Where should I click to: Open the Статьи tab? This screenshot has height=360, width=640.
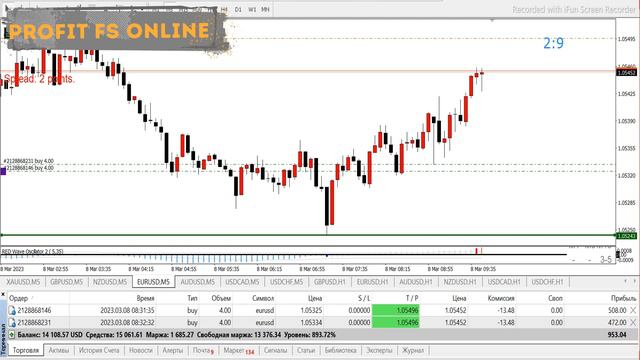(306, 350)
